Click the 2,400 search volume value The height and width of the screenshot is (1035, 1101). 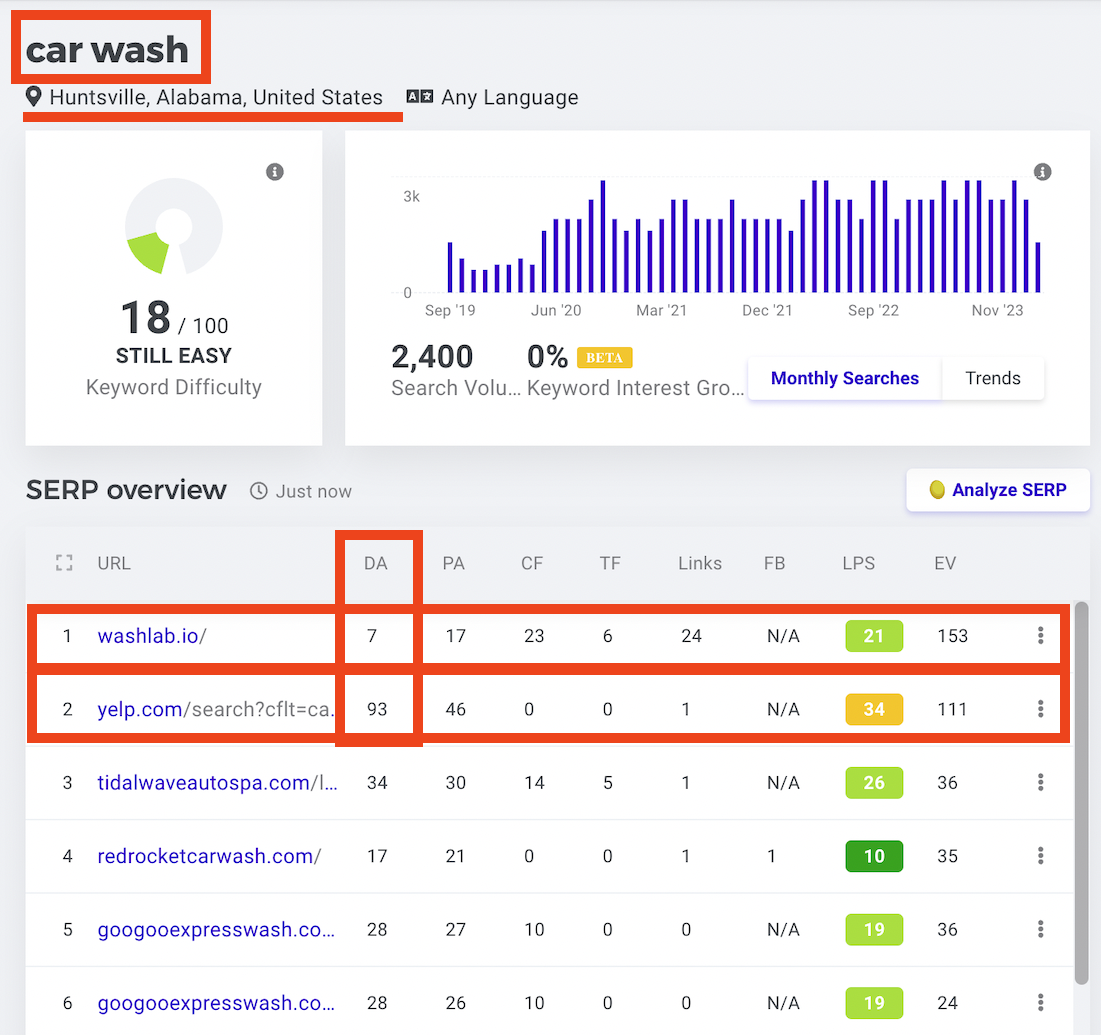tap(432, 357)
